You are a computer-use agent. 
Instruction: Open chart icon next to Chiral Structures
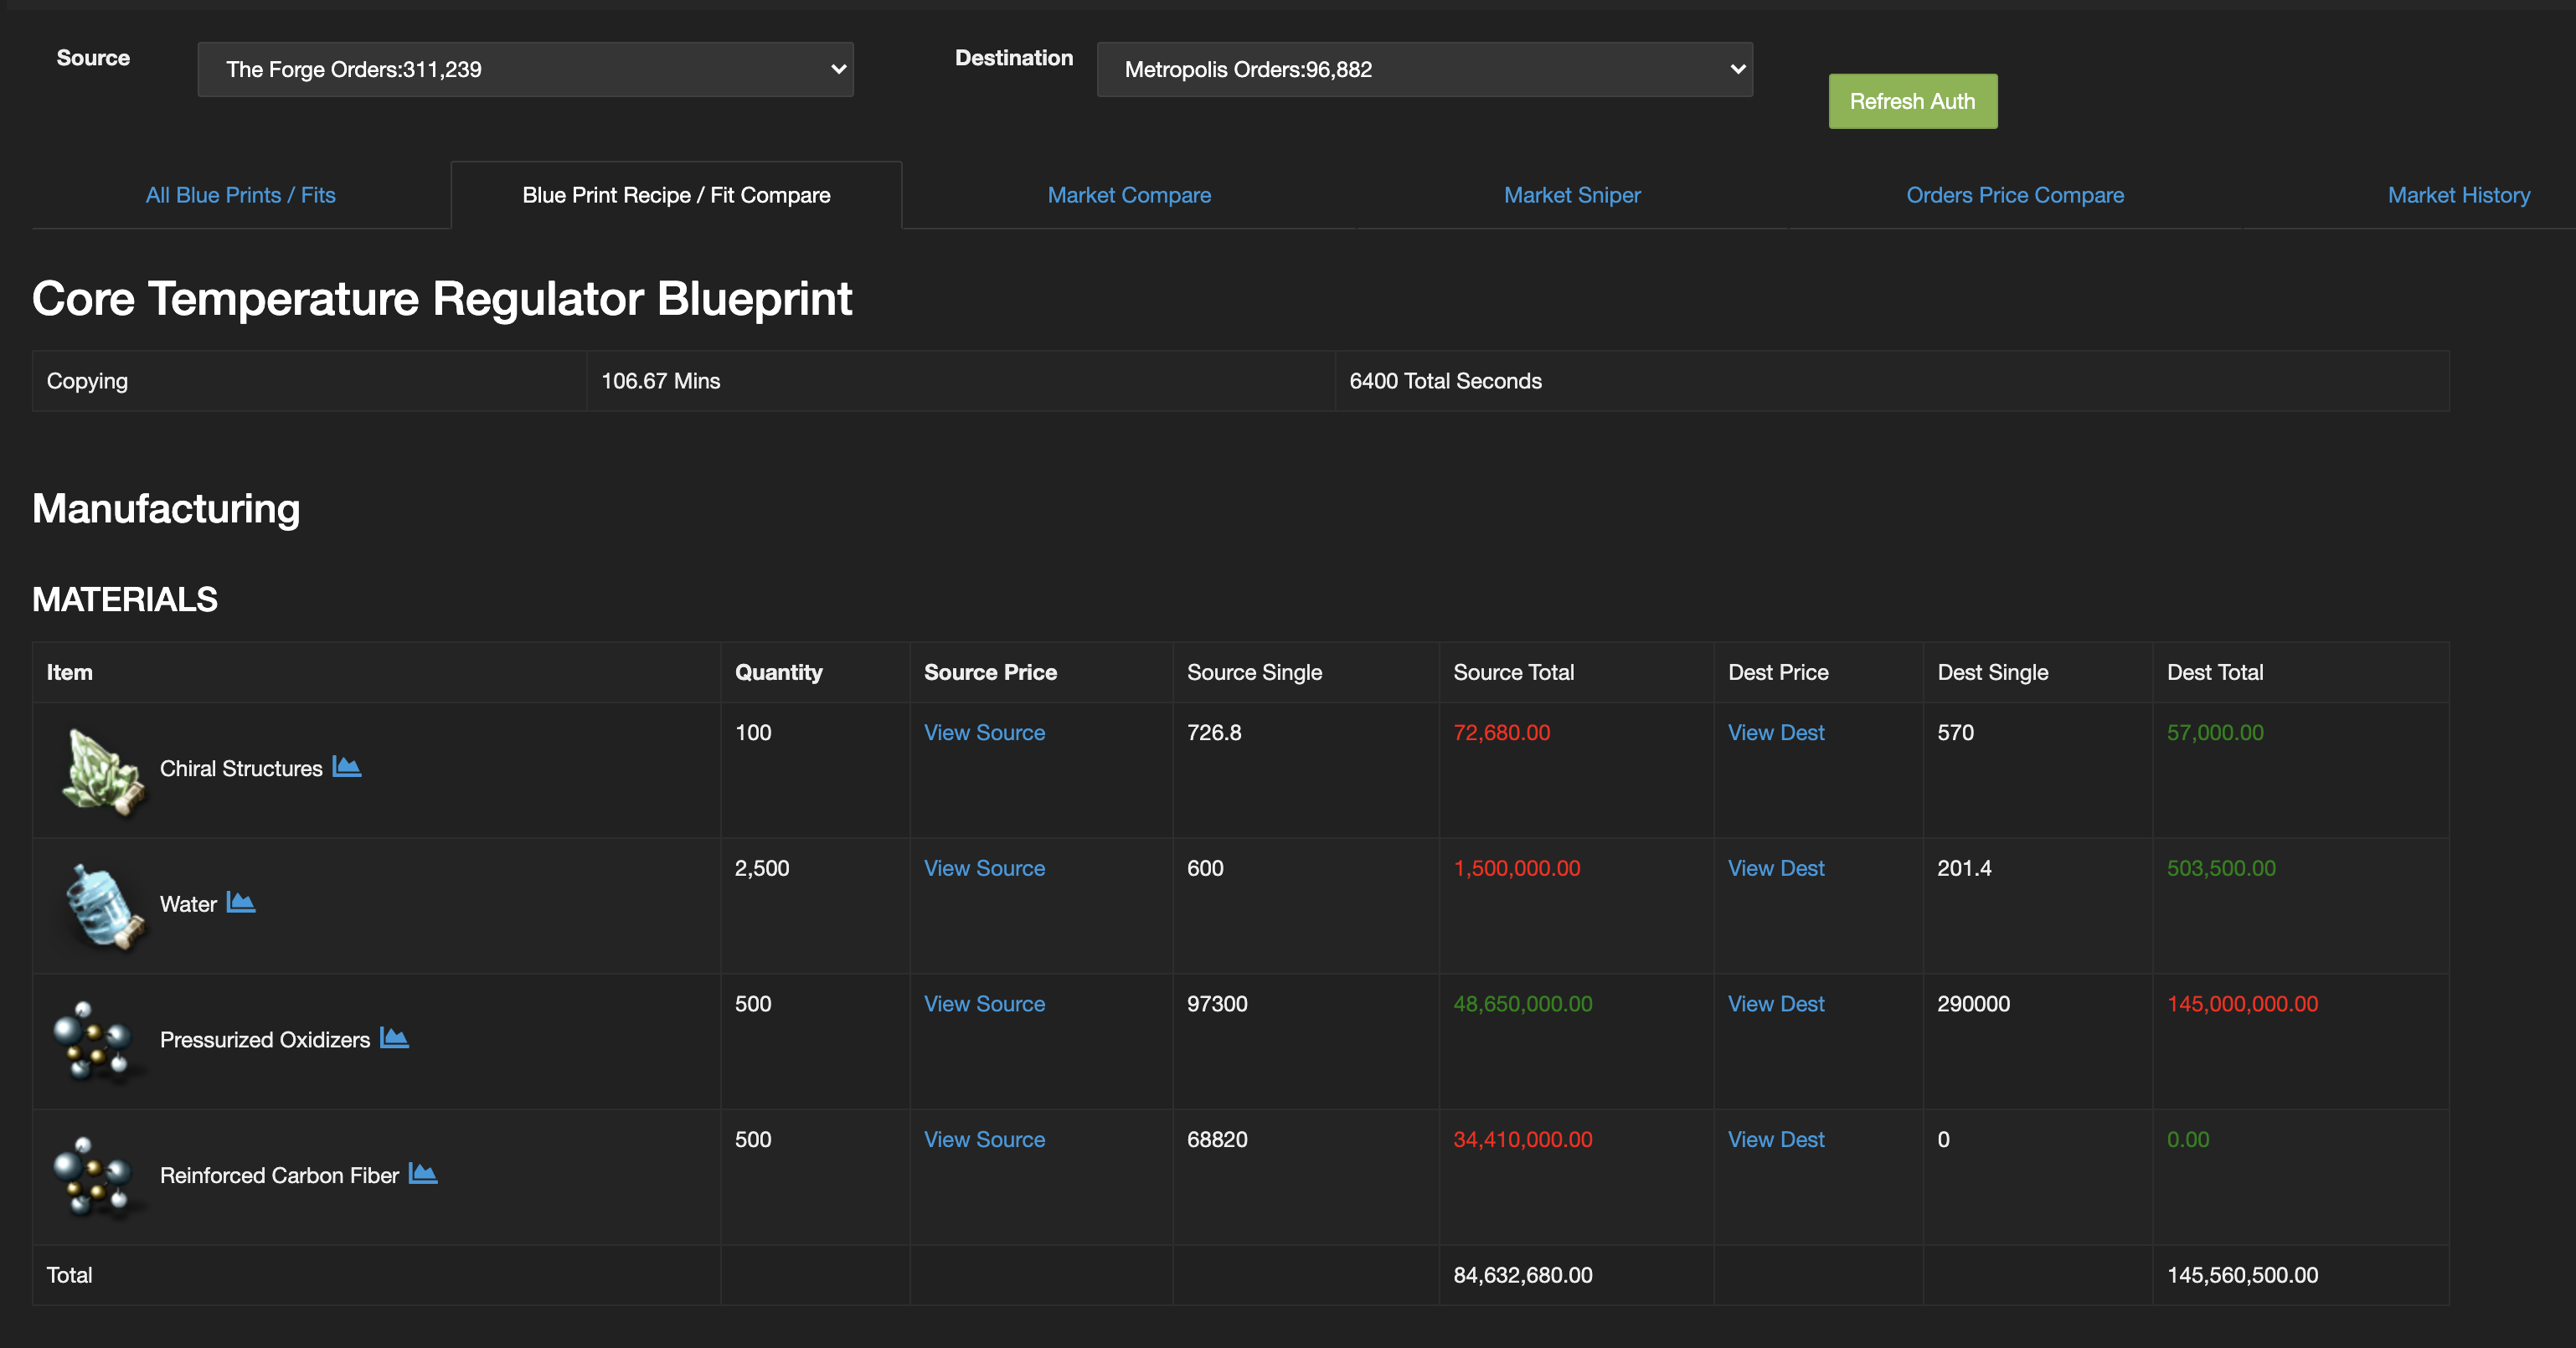[x=347, y=767]
